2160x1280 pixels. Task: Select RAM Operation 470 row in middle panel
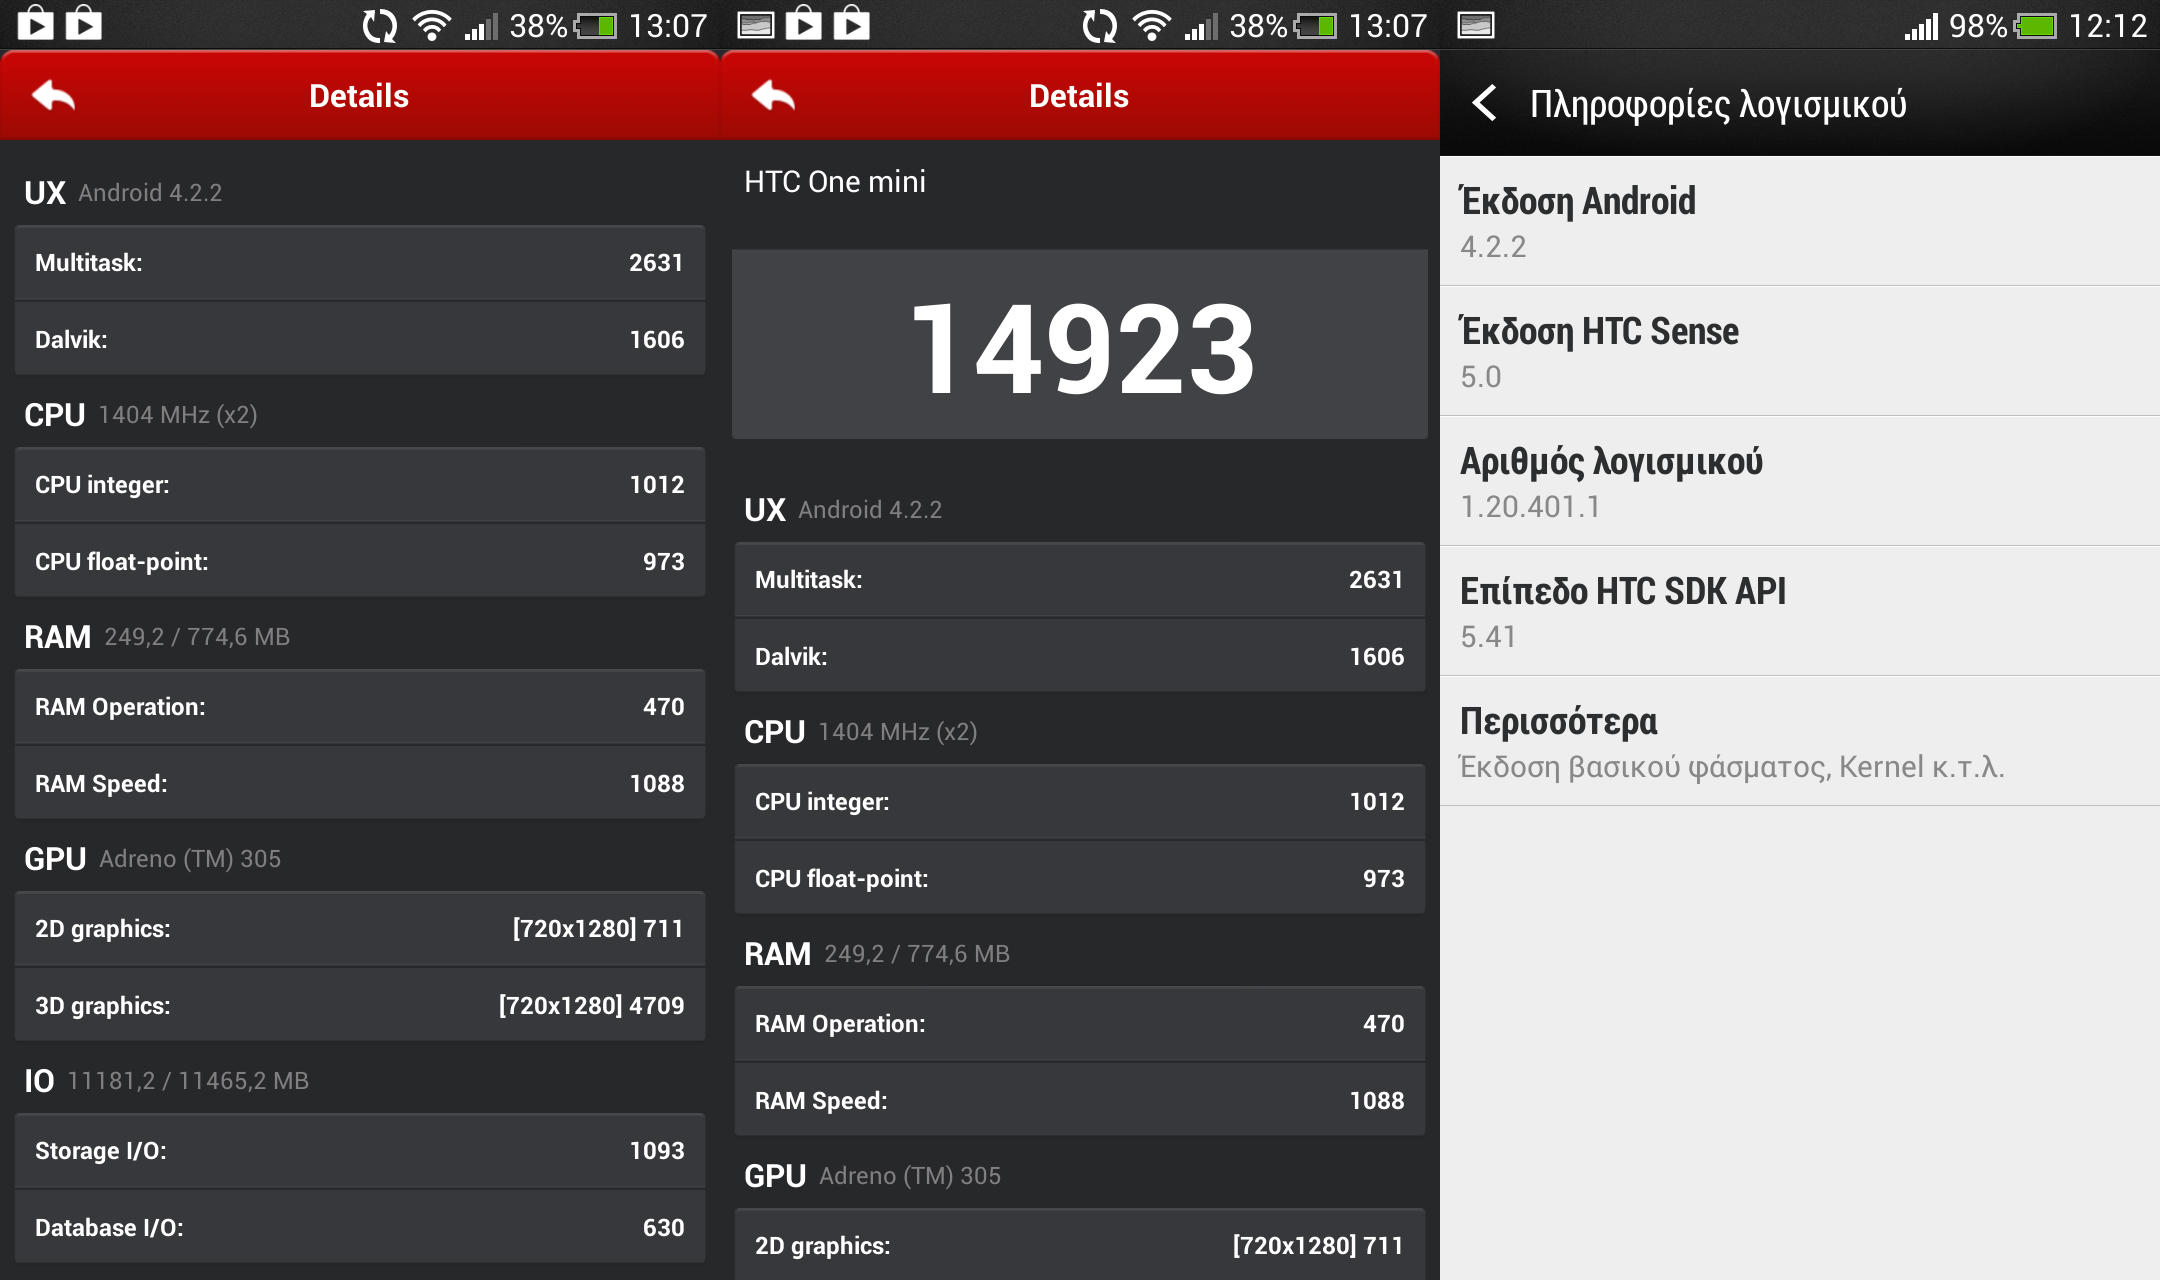[x=1080, y=1024]
